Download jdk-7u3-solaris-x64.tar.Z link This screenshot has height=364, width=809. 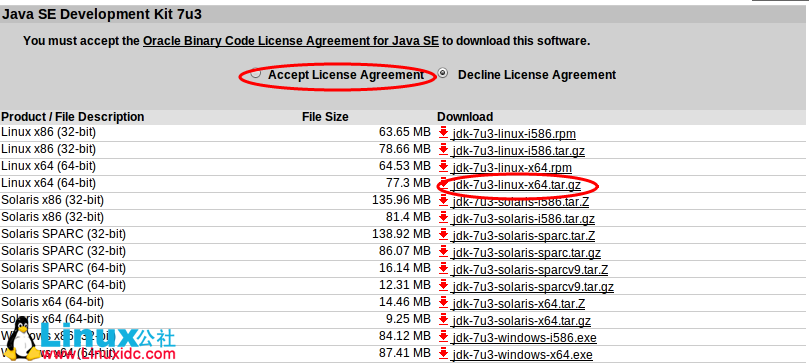click(519, 304)
